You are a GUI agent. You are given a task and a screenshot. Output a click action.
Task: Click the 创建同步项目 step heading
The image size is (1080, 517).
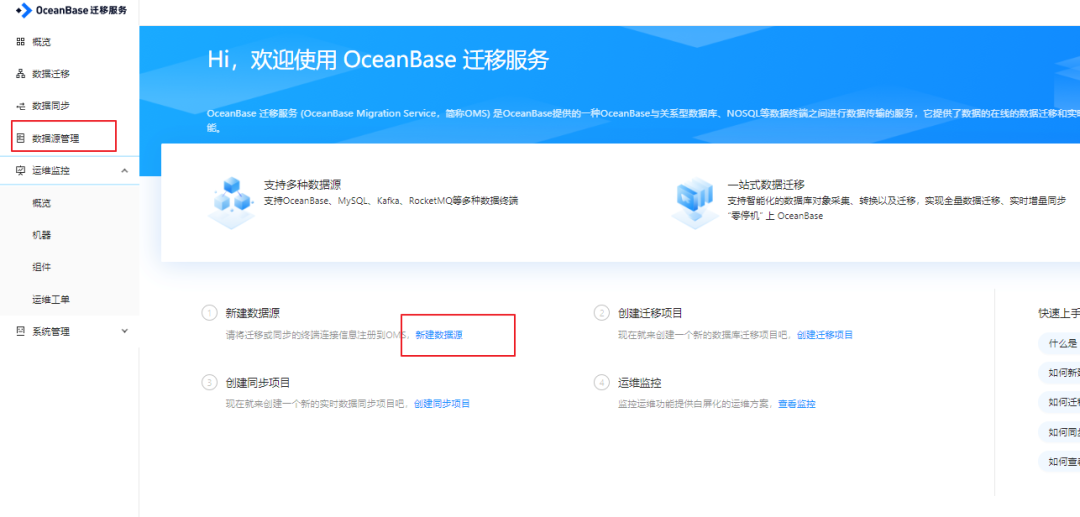[258, 382]
